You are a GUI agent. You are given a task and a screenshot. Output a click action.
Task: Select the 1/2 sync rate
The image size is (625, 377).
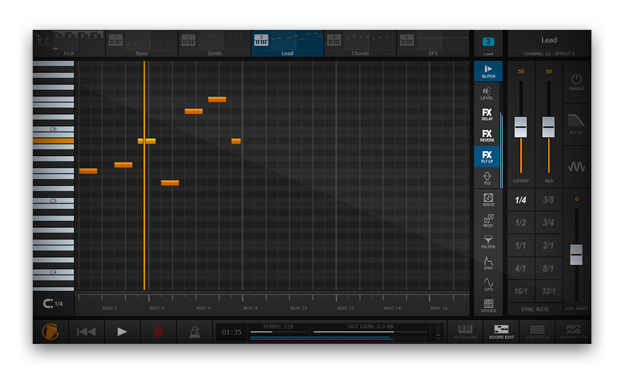[x=521, y=223]
